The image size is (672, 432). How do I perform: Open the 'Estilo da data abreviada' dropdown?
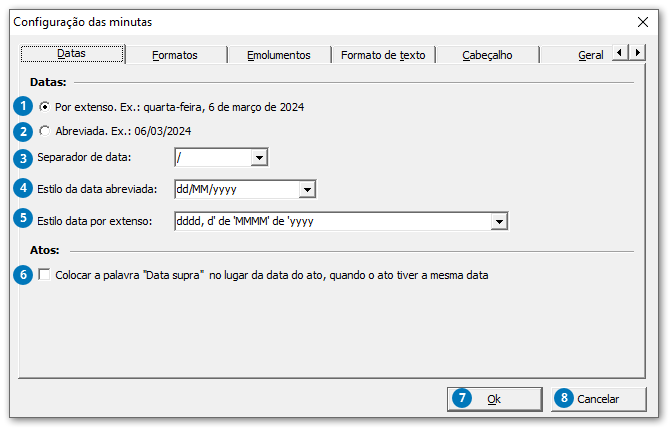click(x=307, y=188)
